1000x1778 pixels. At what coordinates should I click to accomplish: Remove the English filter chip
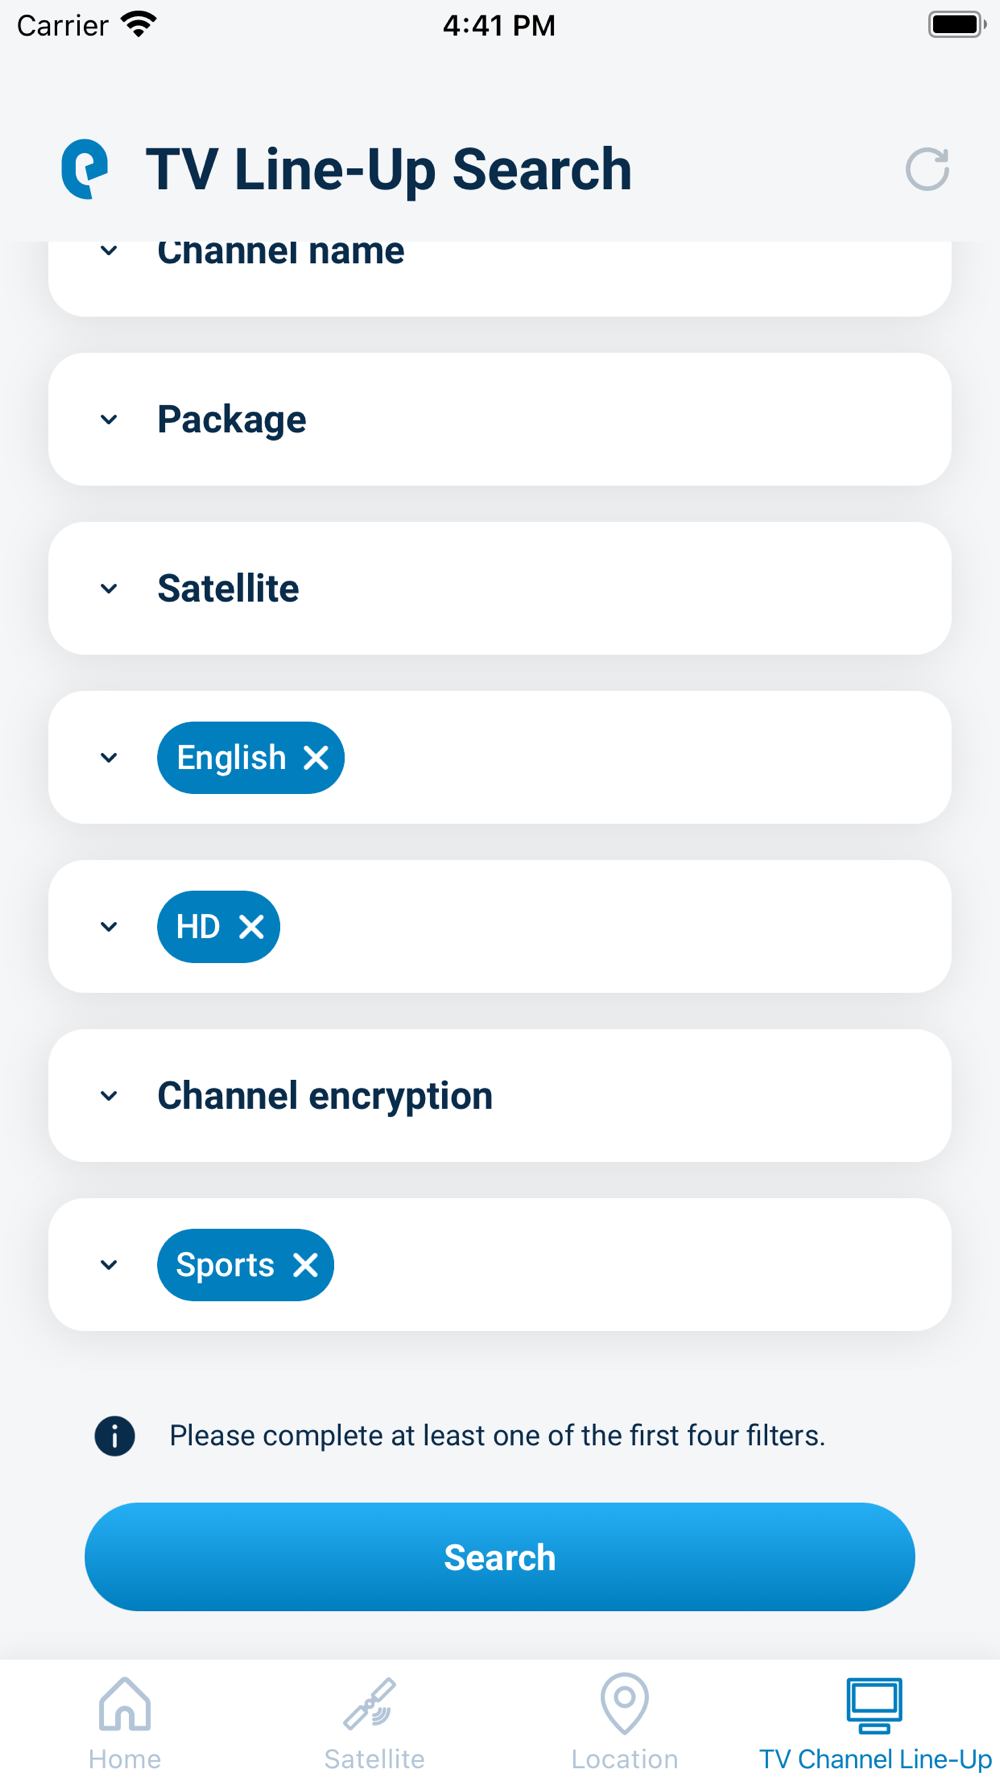[x=316, y=758]
